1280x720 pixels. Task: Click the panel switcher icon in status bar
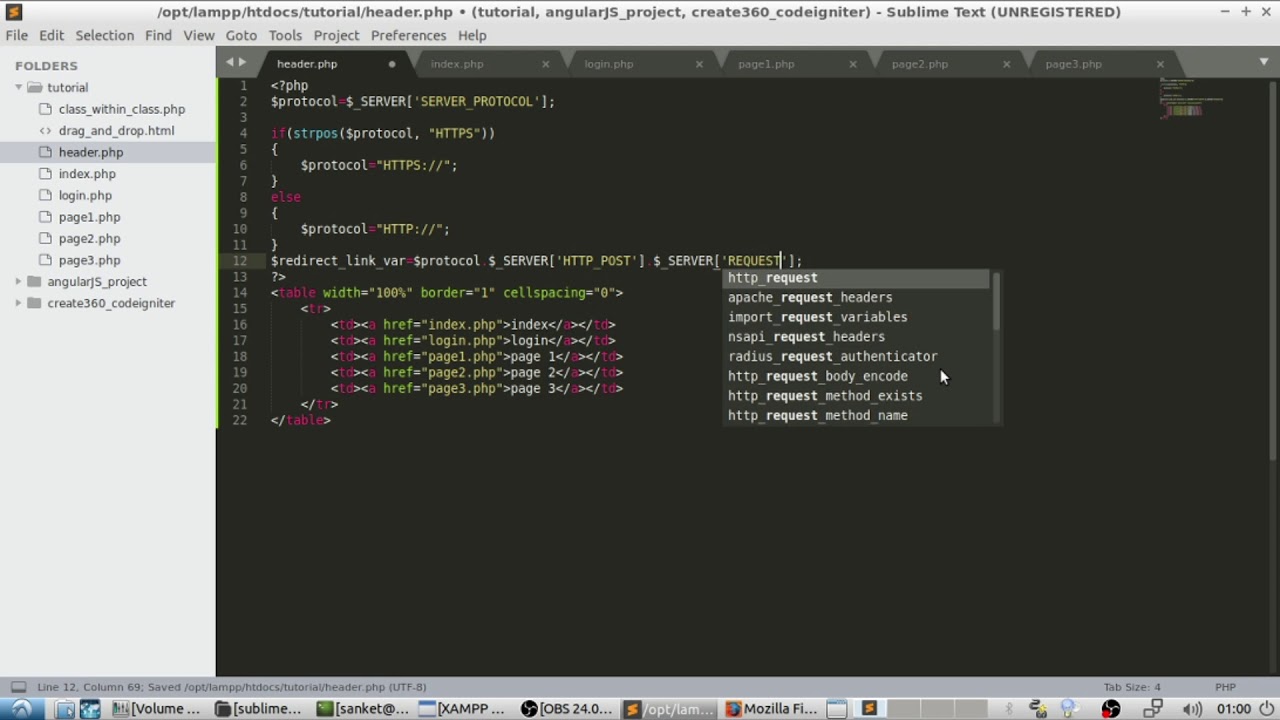(x=18, y=687)
